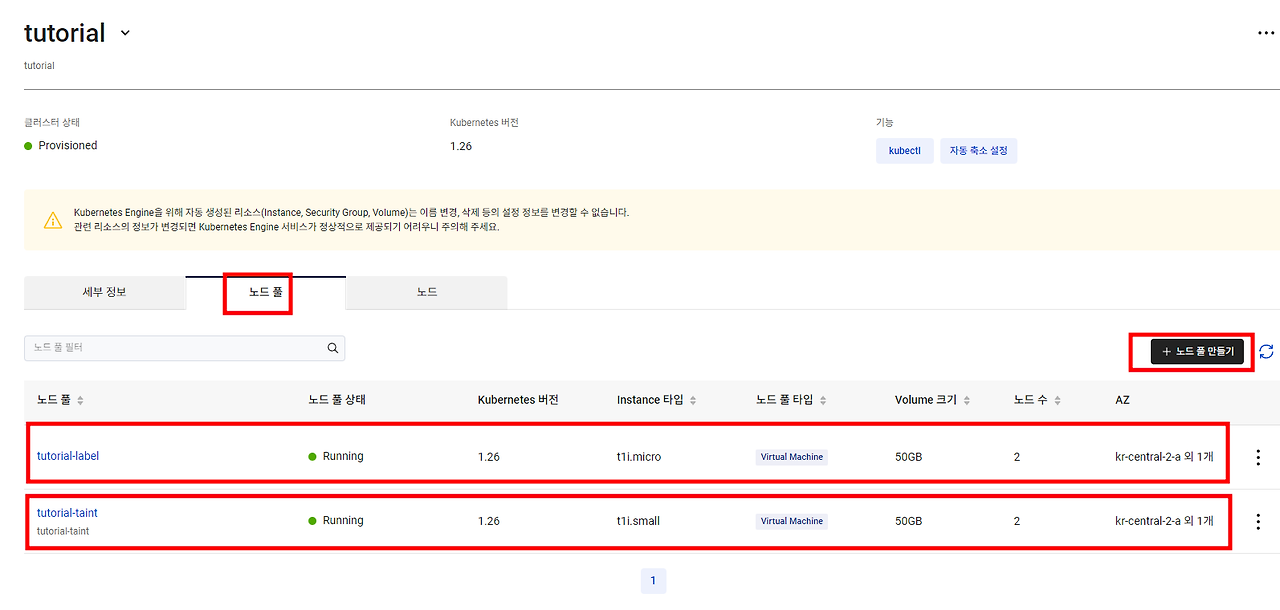The image size is (1280, 610).
Task: Click the AZ column header
Action: 1122,400
